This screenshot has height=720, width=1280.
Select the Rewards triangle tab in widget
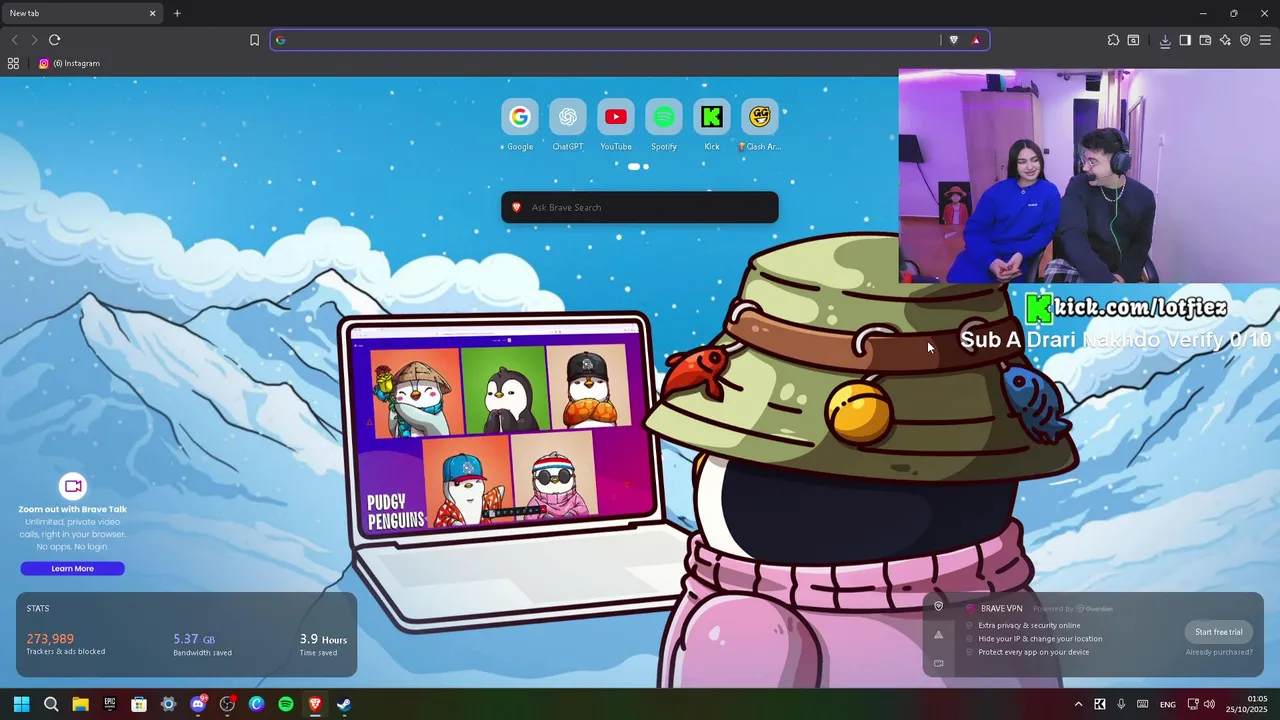[x=938, y=635]
